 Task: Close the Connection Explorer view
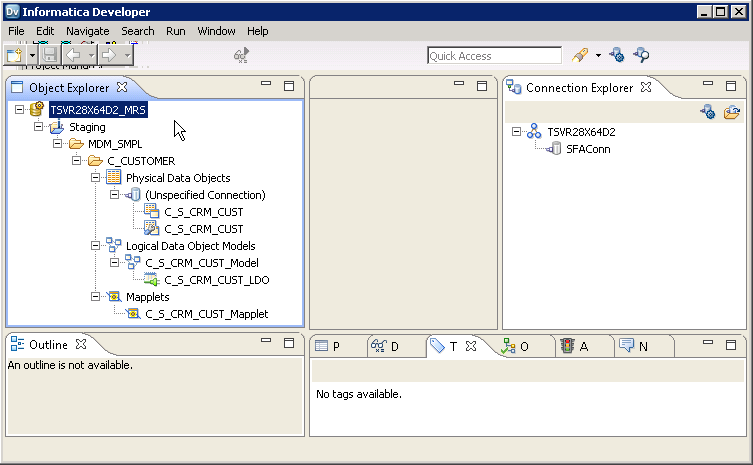tap(646, 87)
